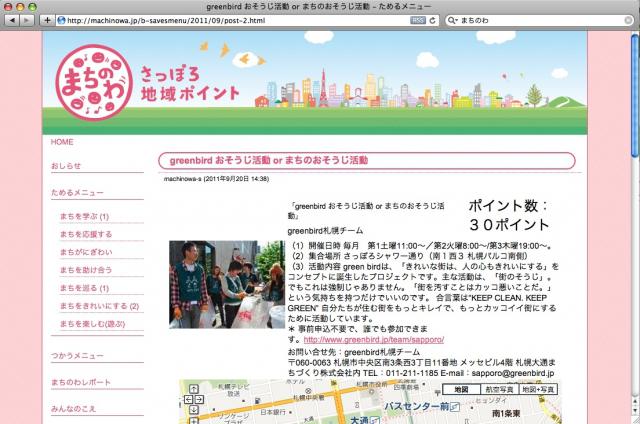Open the ためるメニュー sidebar item
The height and width of the screenshot is (424, 640).
tap(77, 192)
